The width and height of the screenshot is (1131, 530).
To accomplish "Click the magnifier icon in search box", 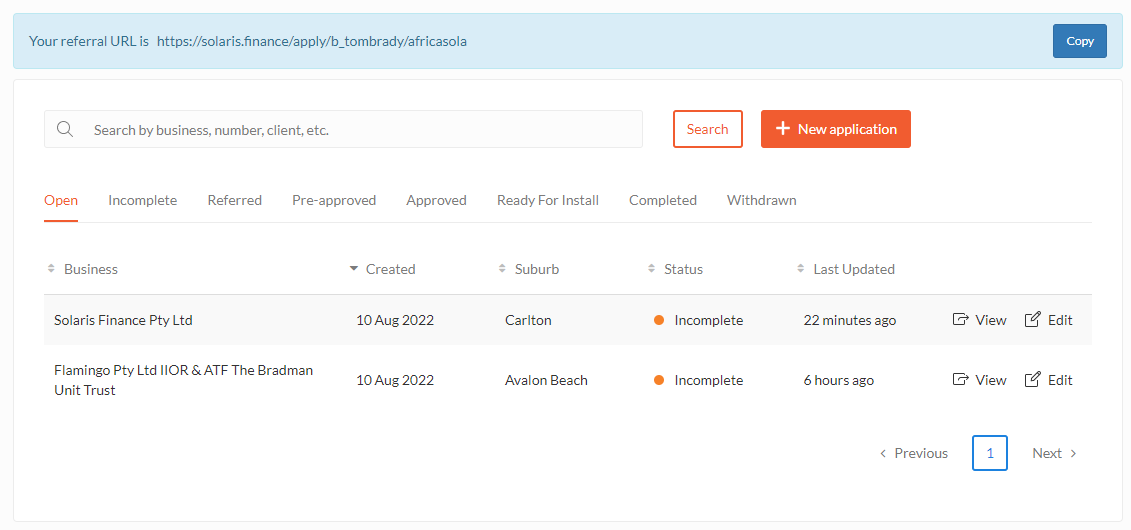I will [65, 129].
